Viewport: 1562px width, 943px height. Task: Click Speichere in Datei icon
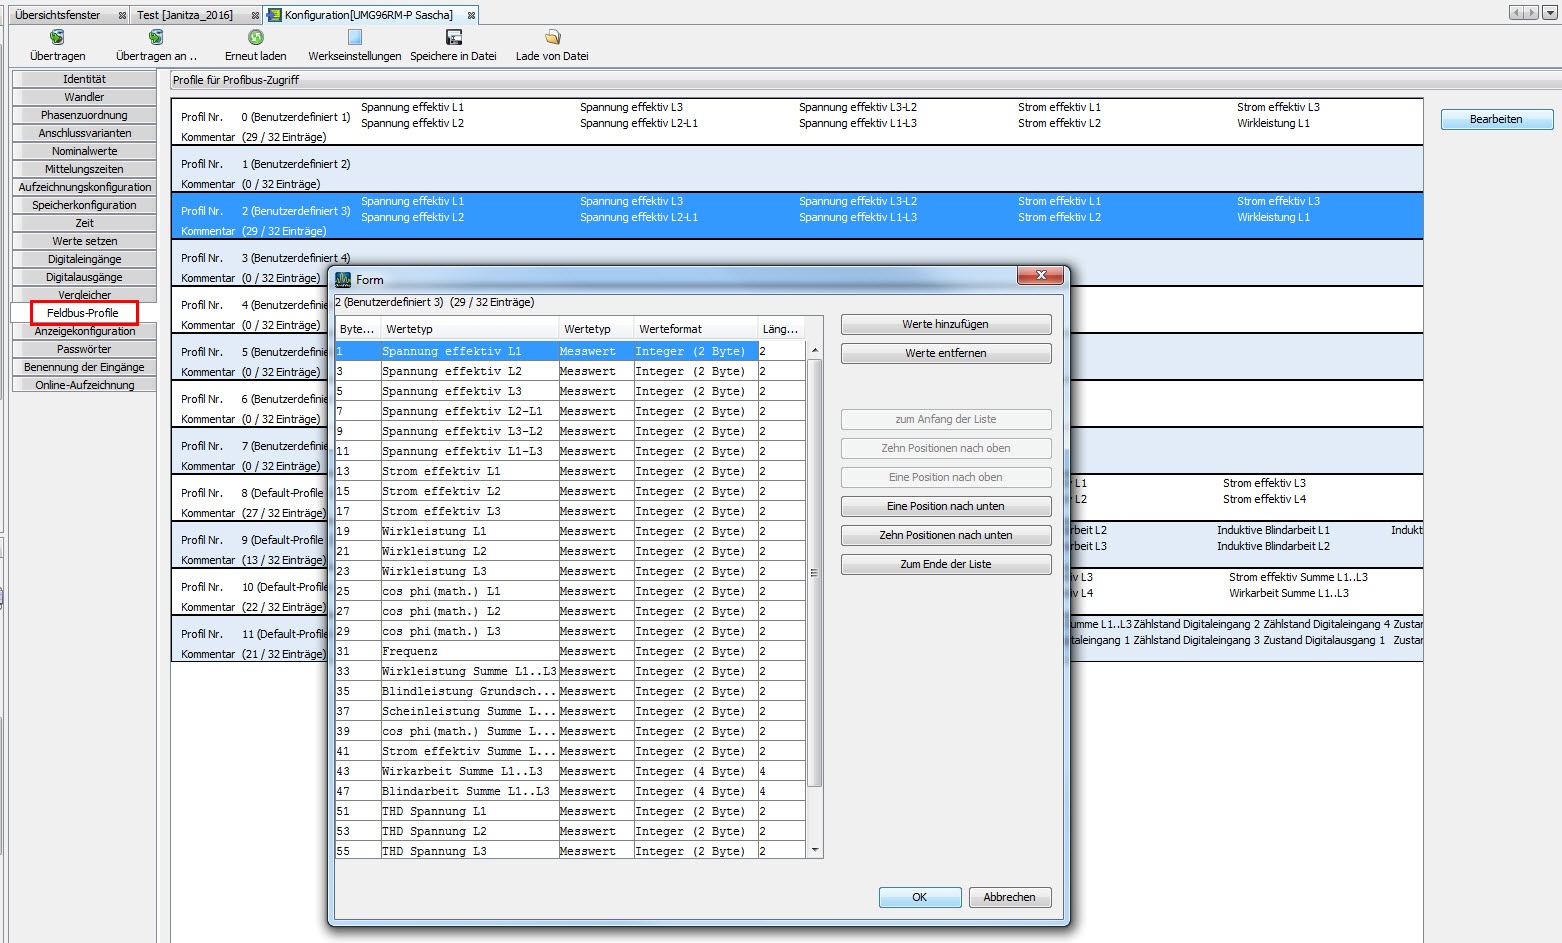point(453,38)
